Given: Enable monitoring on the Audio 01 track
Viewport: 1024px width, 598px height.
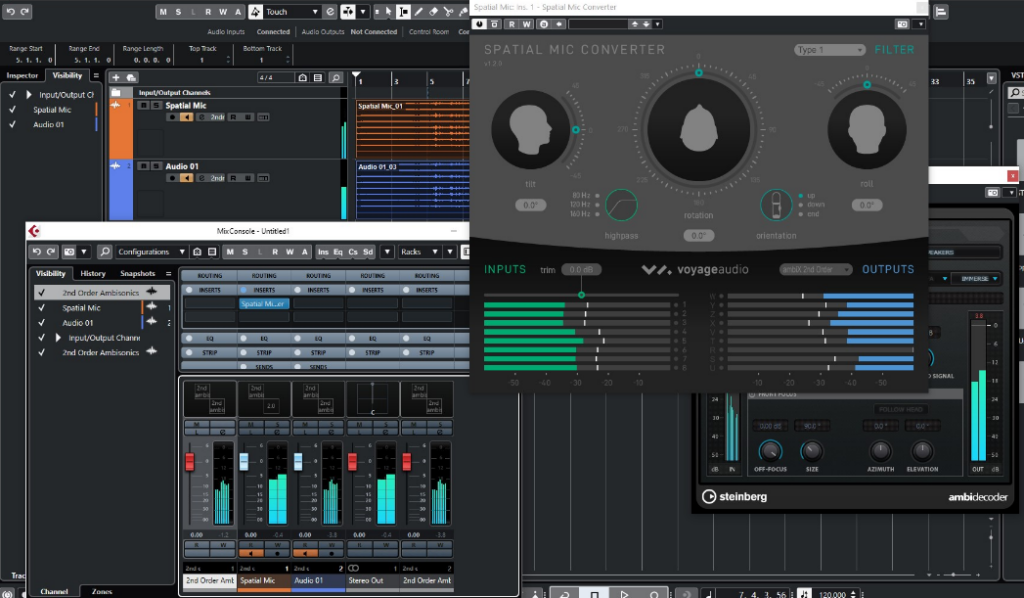Looking at the screenshot, I should click(186, 177).
